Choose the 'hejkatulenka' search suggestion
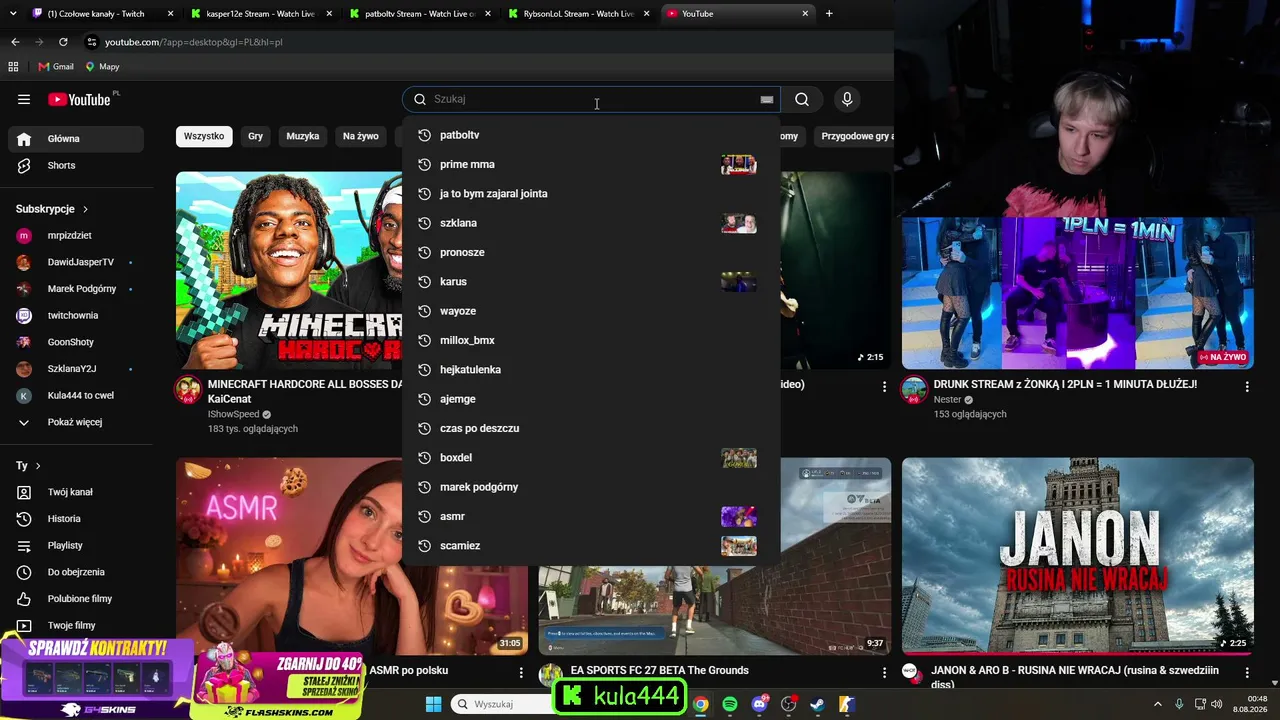The height and width of the screenshot is (720, 1280). point(591,370)
